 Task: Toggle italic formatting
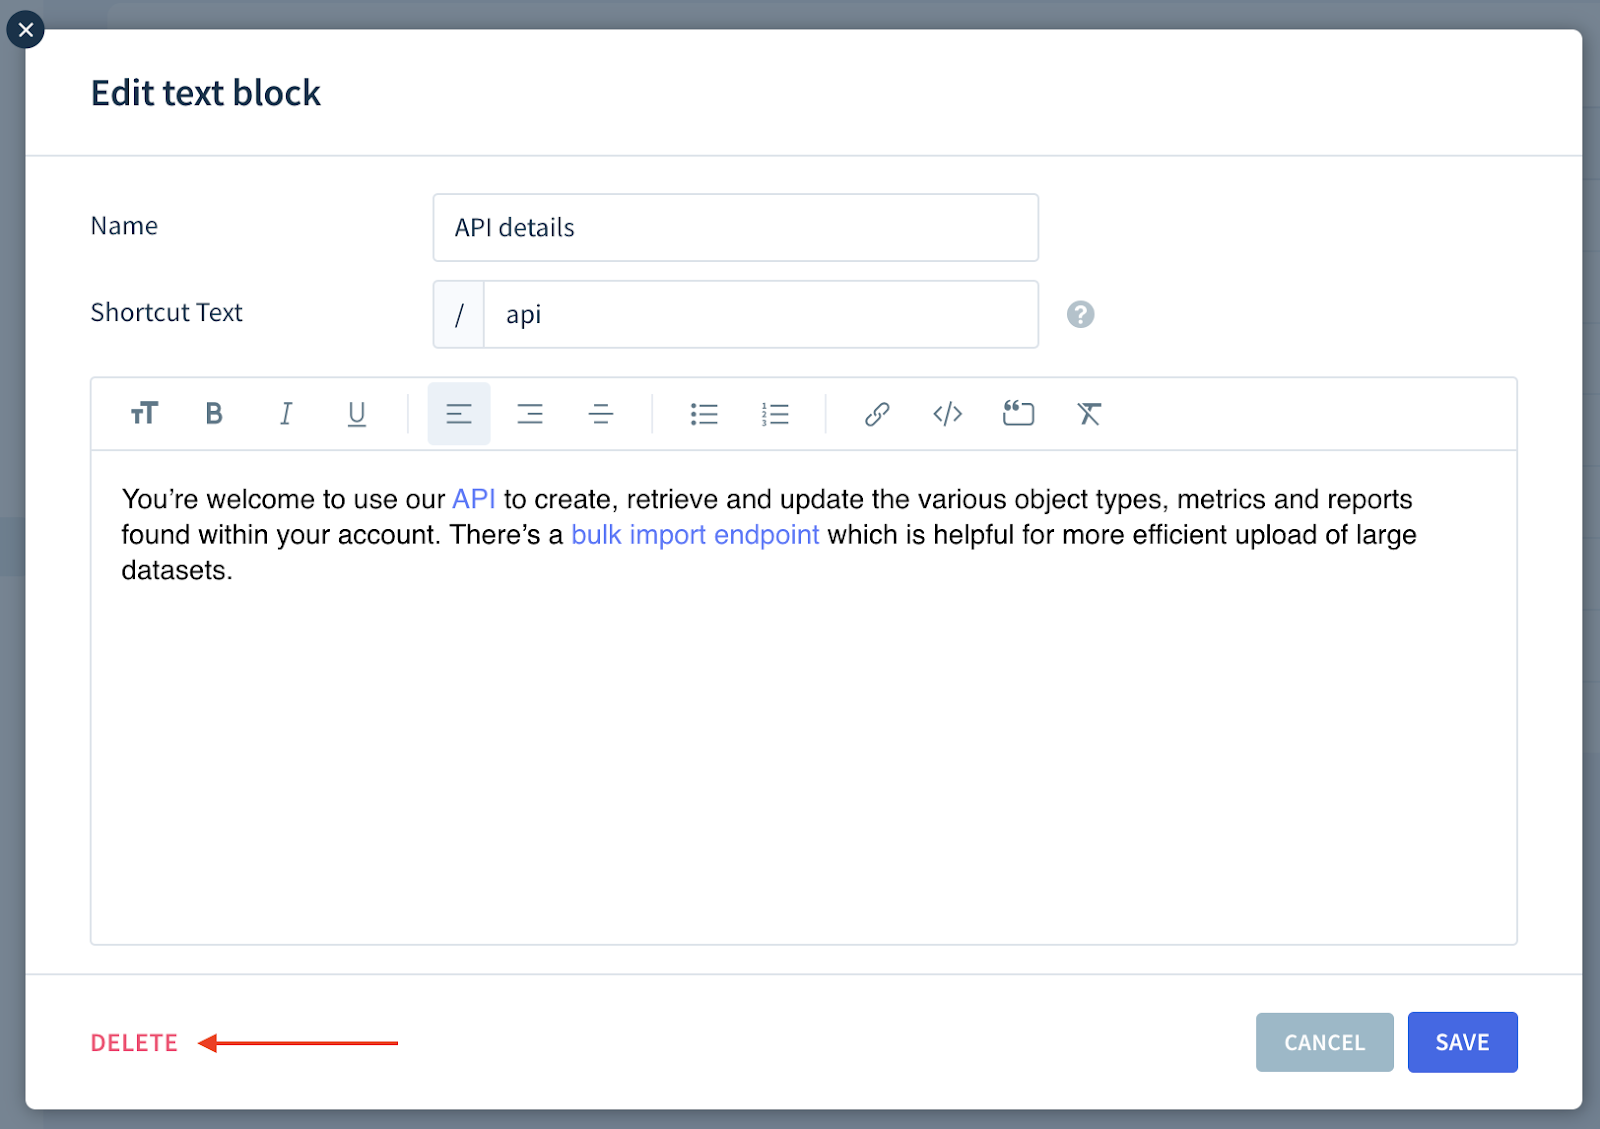(286, 413)
